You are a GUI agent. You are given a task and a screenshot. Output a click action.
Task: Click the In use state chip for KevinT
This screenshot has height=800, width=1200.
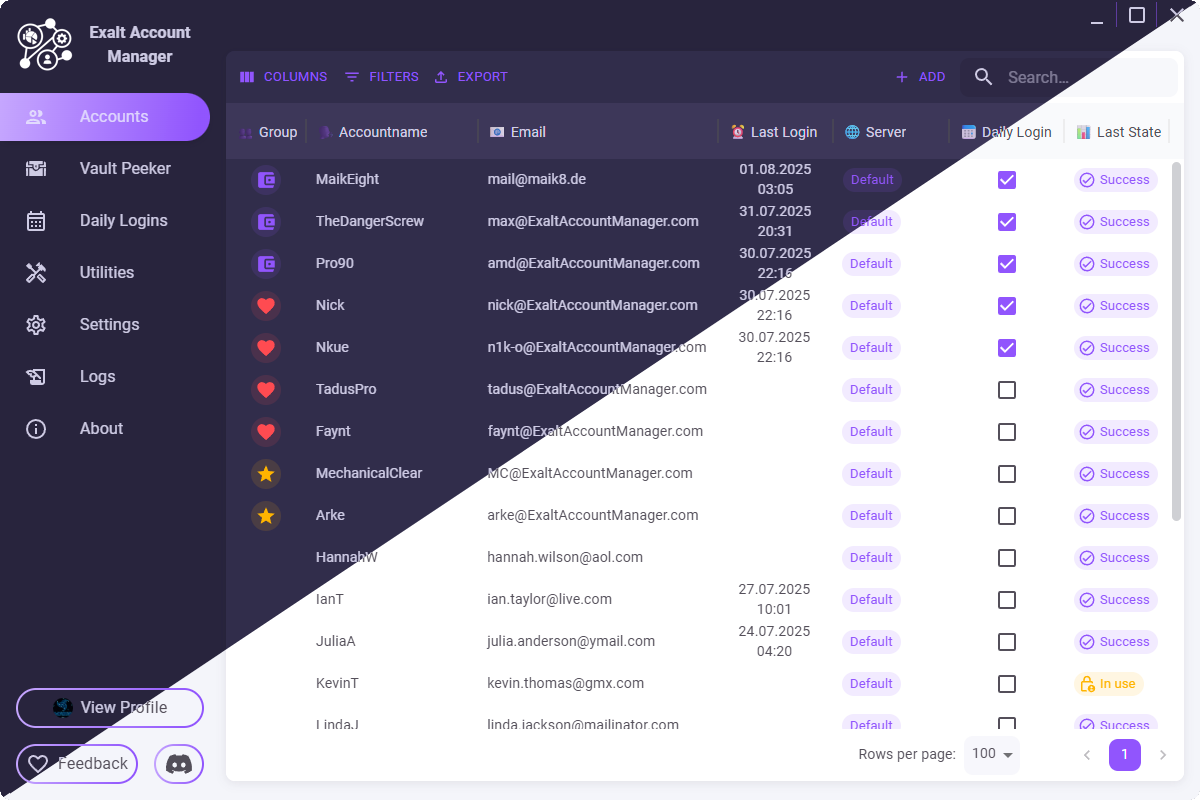[1109, 684]
